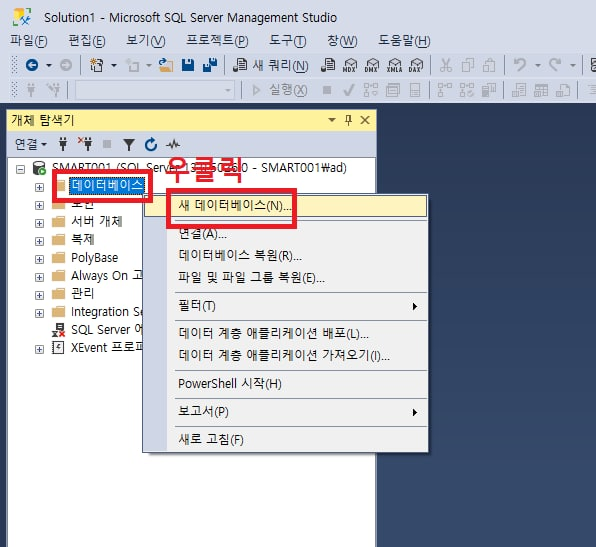Click the Redo arrow icon
Screen dimensions: 596x547
pos(555,65)
